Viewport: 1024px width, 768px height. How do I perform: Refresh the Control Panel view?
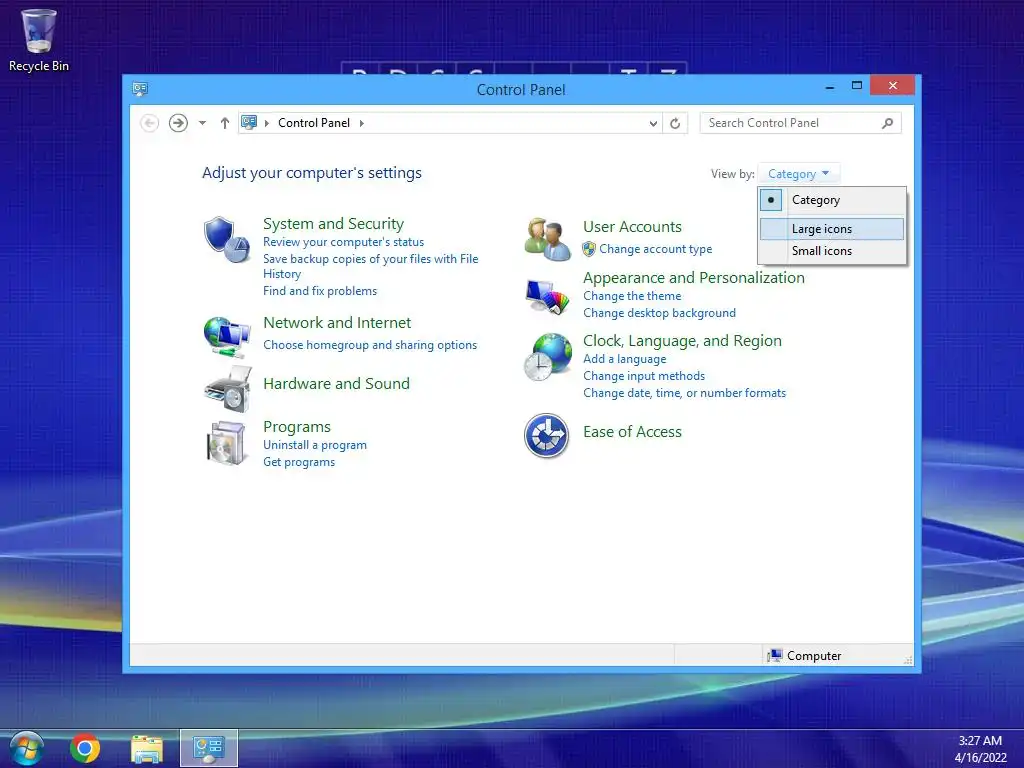(x=675, y=123)
